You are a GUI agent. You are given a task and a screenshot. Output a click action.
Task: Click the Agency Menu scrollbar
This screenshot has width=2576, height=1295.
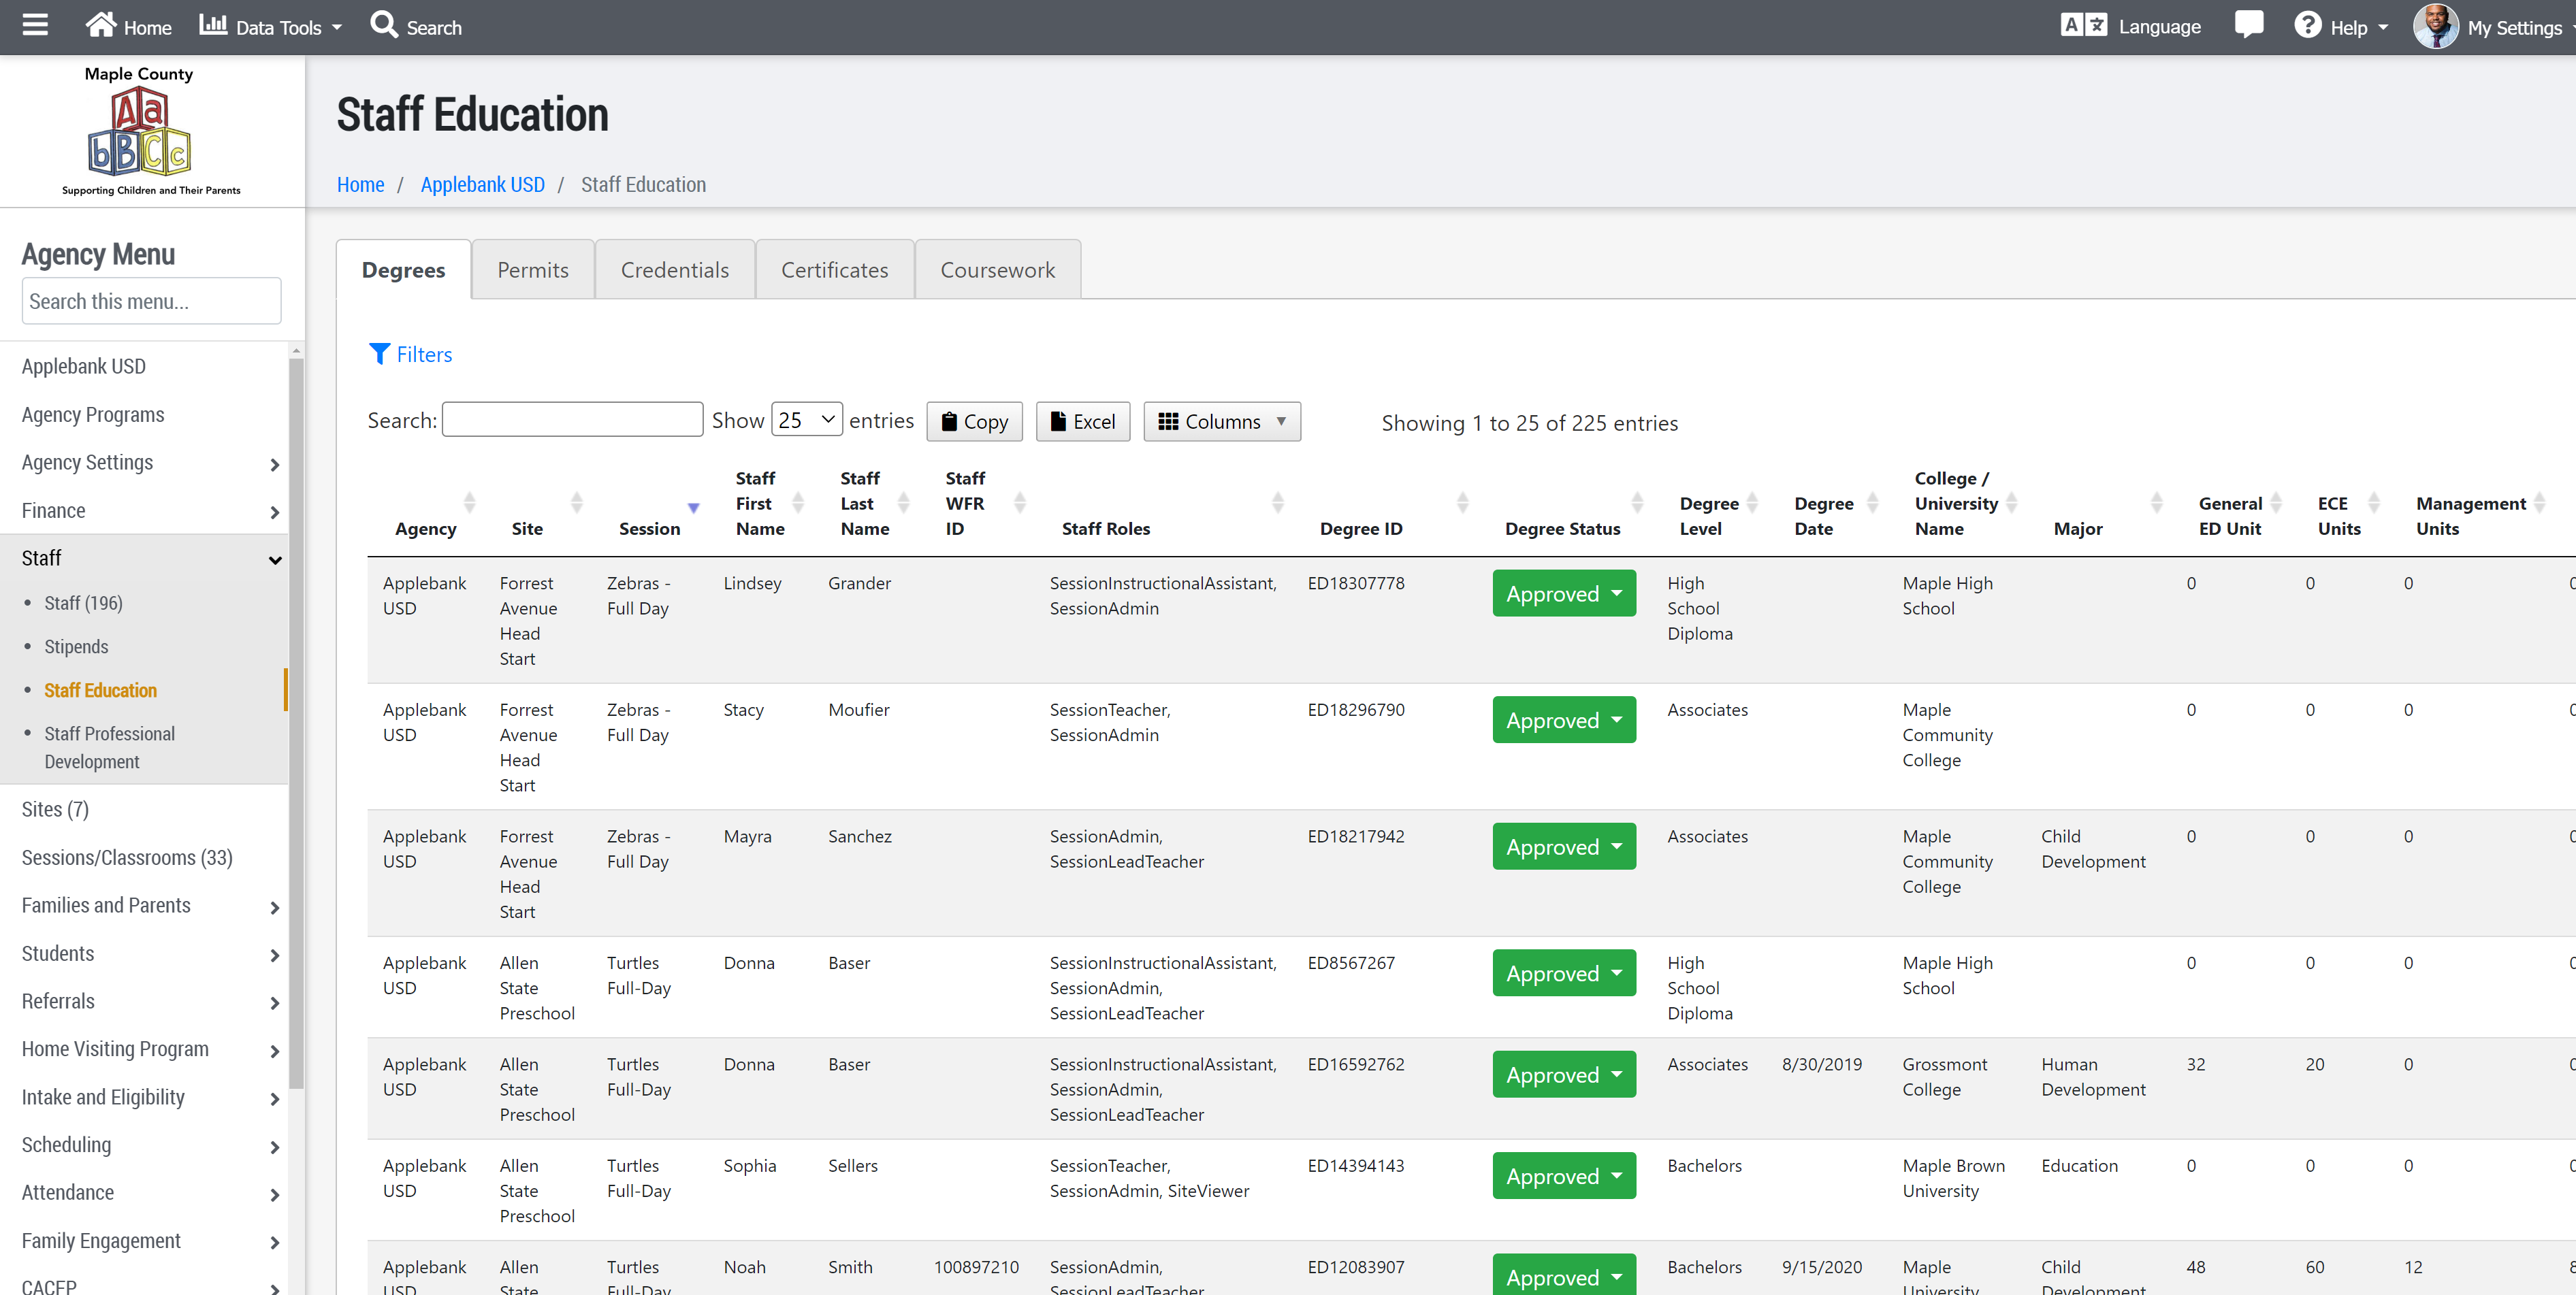[x=296, y=720]
